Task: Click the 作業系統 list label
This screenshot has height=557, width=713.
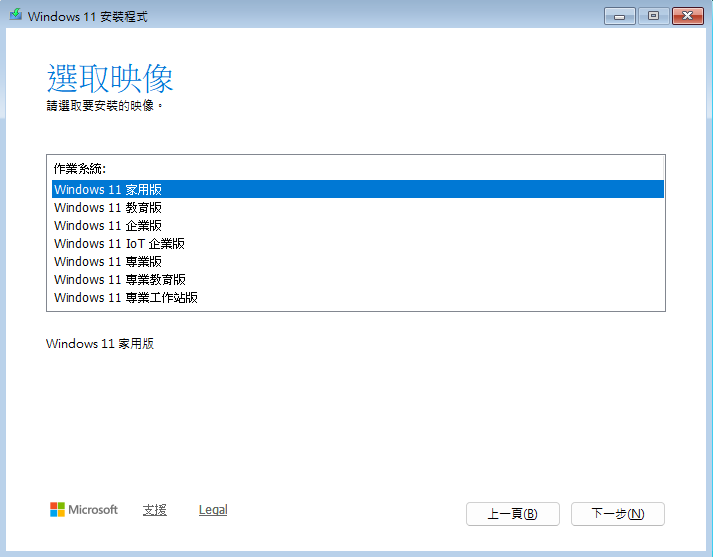Action: tap(80, 168)
